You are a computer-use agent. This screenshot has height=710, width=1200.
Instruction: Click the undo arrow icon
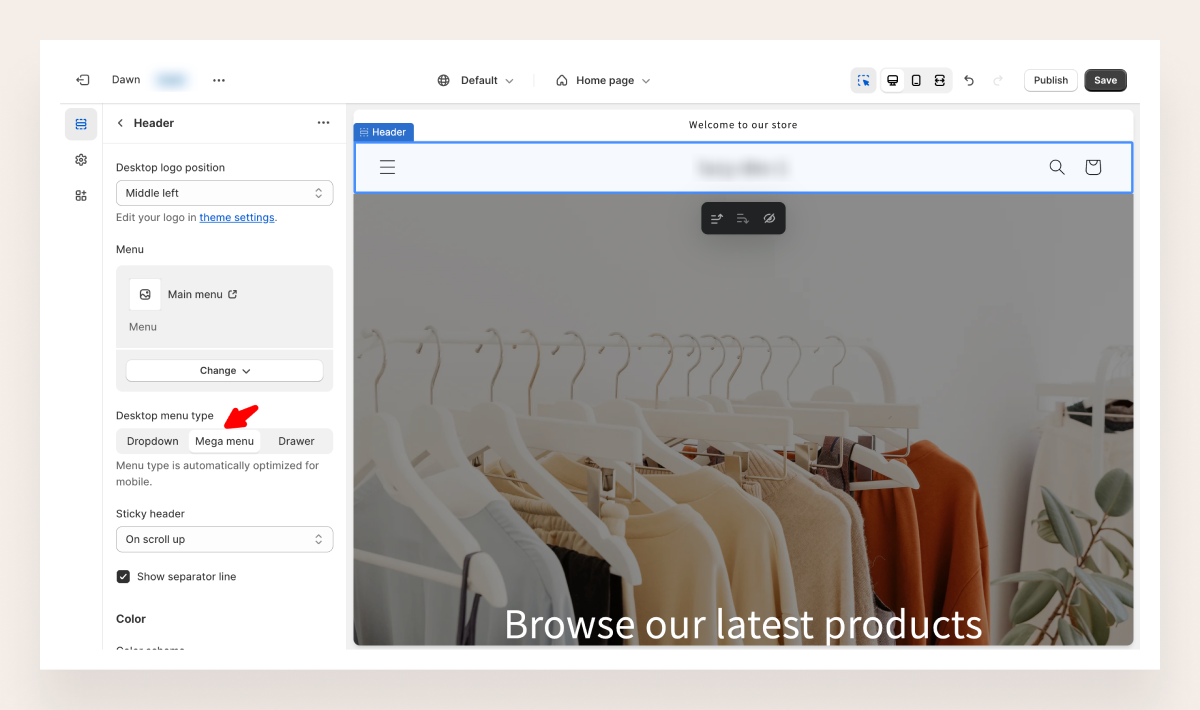pyautogui.click(x=969, y=80)
